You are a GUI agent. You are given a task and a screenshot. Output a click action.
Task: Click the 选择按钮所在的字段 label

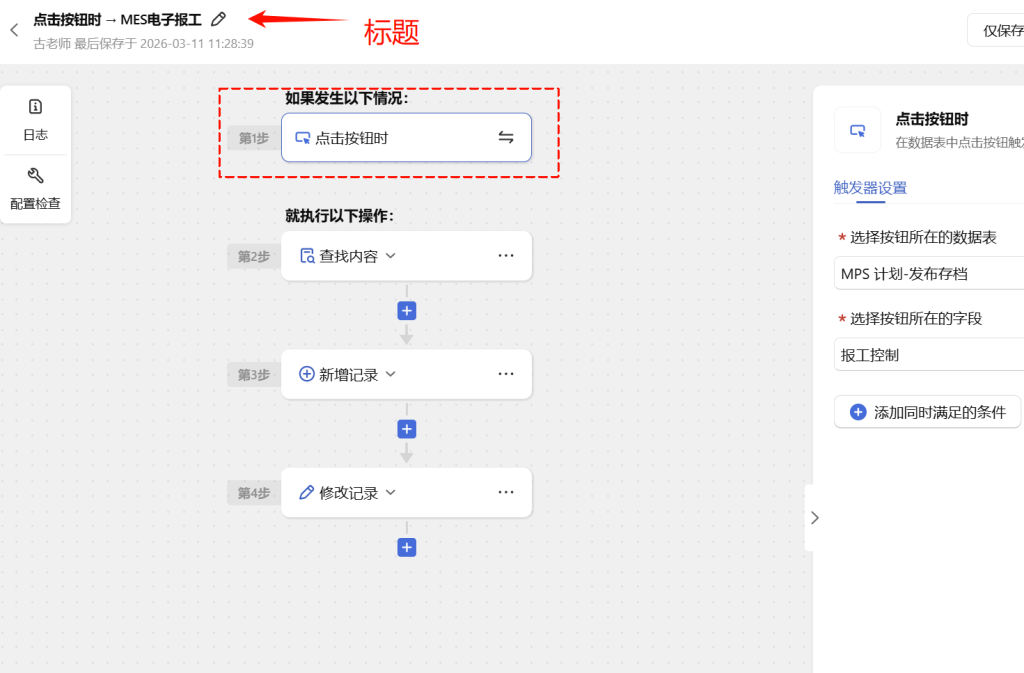[x=916, y=319]
